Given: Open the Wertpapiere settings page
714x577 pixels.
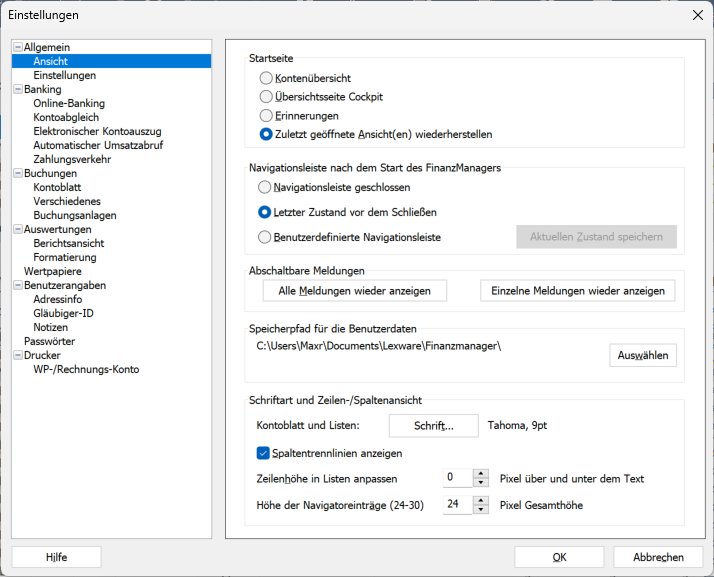Looking at the screenshot, I should click(x=53, y=271).
